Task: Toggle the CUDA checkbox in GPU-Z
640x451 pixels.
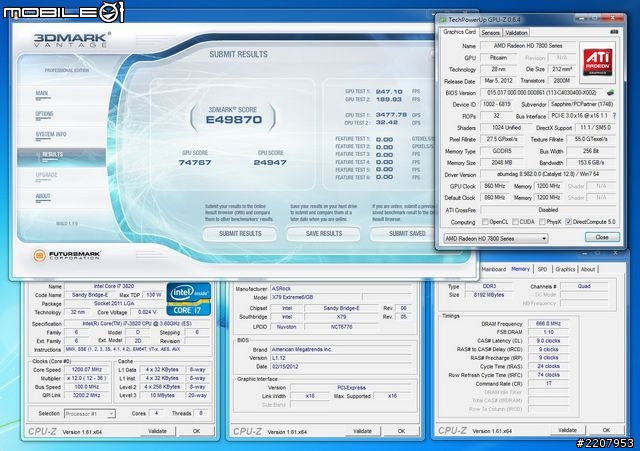Action: pos(515,222)
